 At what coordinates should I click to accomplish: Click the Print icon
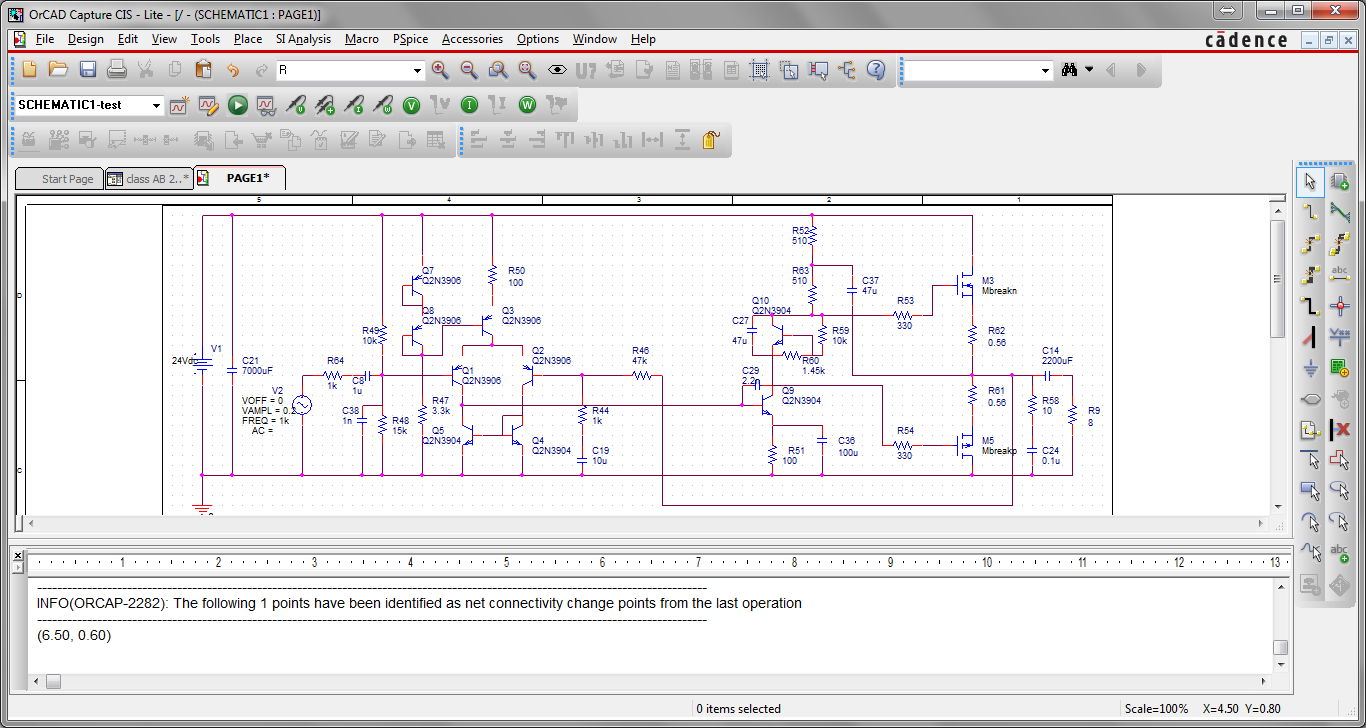(x=117, y=70)
